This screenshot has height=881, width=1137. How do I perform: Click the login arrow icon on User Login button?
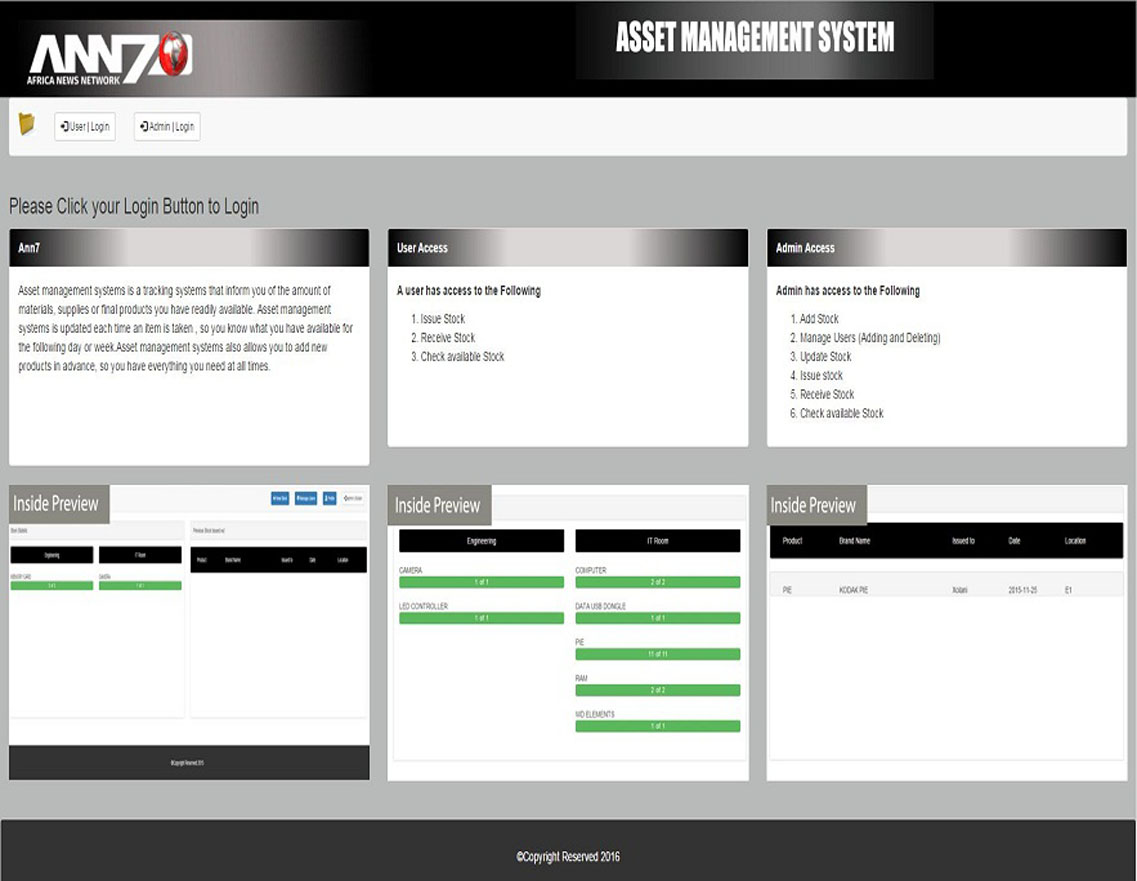pos(64,126)
